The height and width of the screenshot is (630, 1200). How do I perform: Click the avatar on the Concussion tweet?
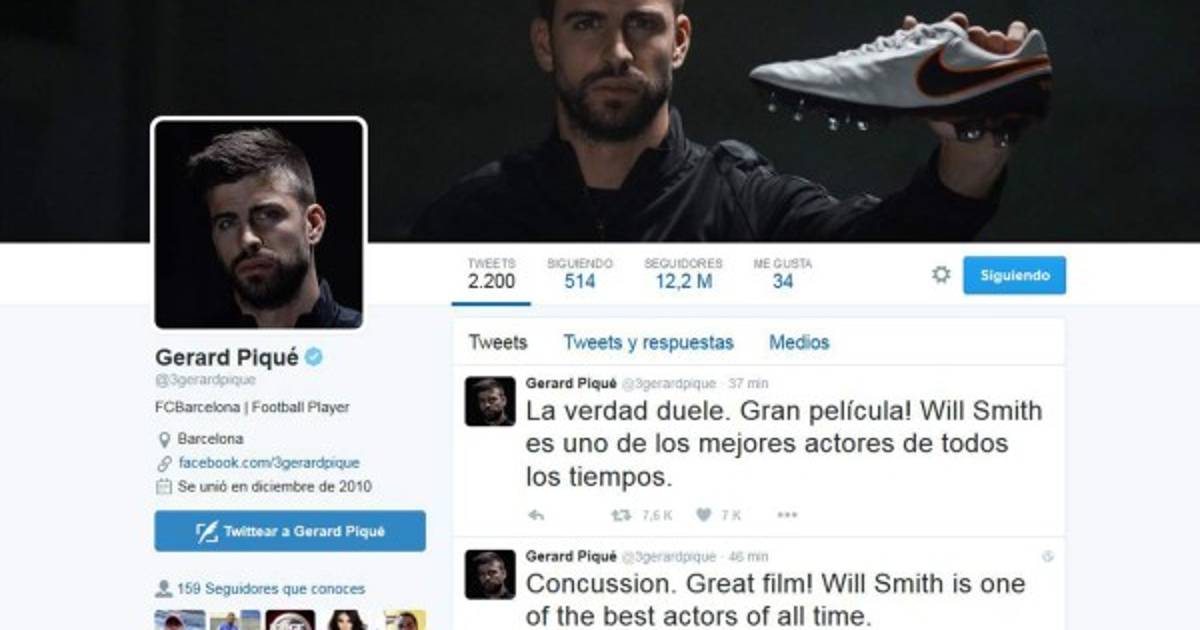(x=490, y=574)
